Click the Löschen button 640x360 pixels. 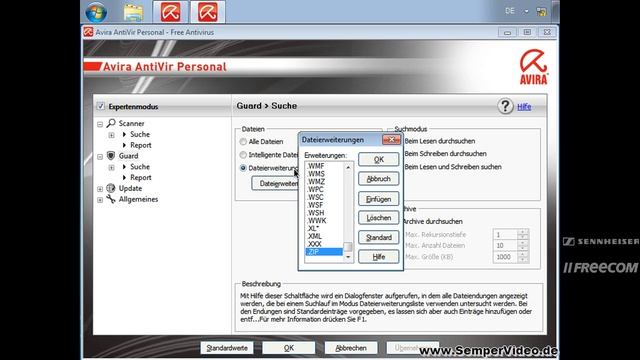(x=378, y=218)
